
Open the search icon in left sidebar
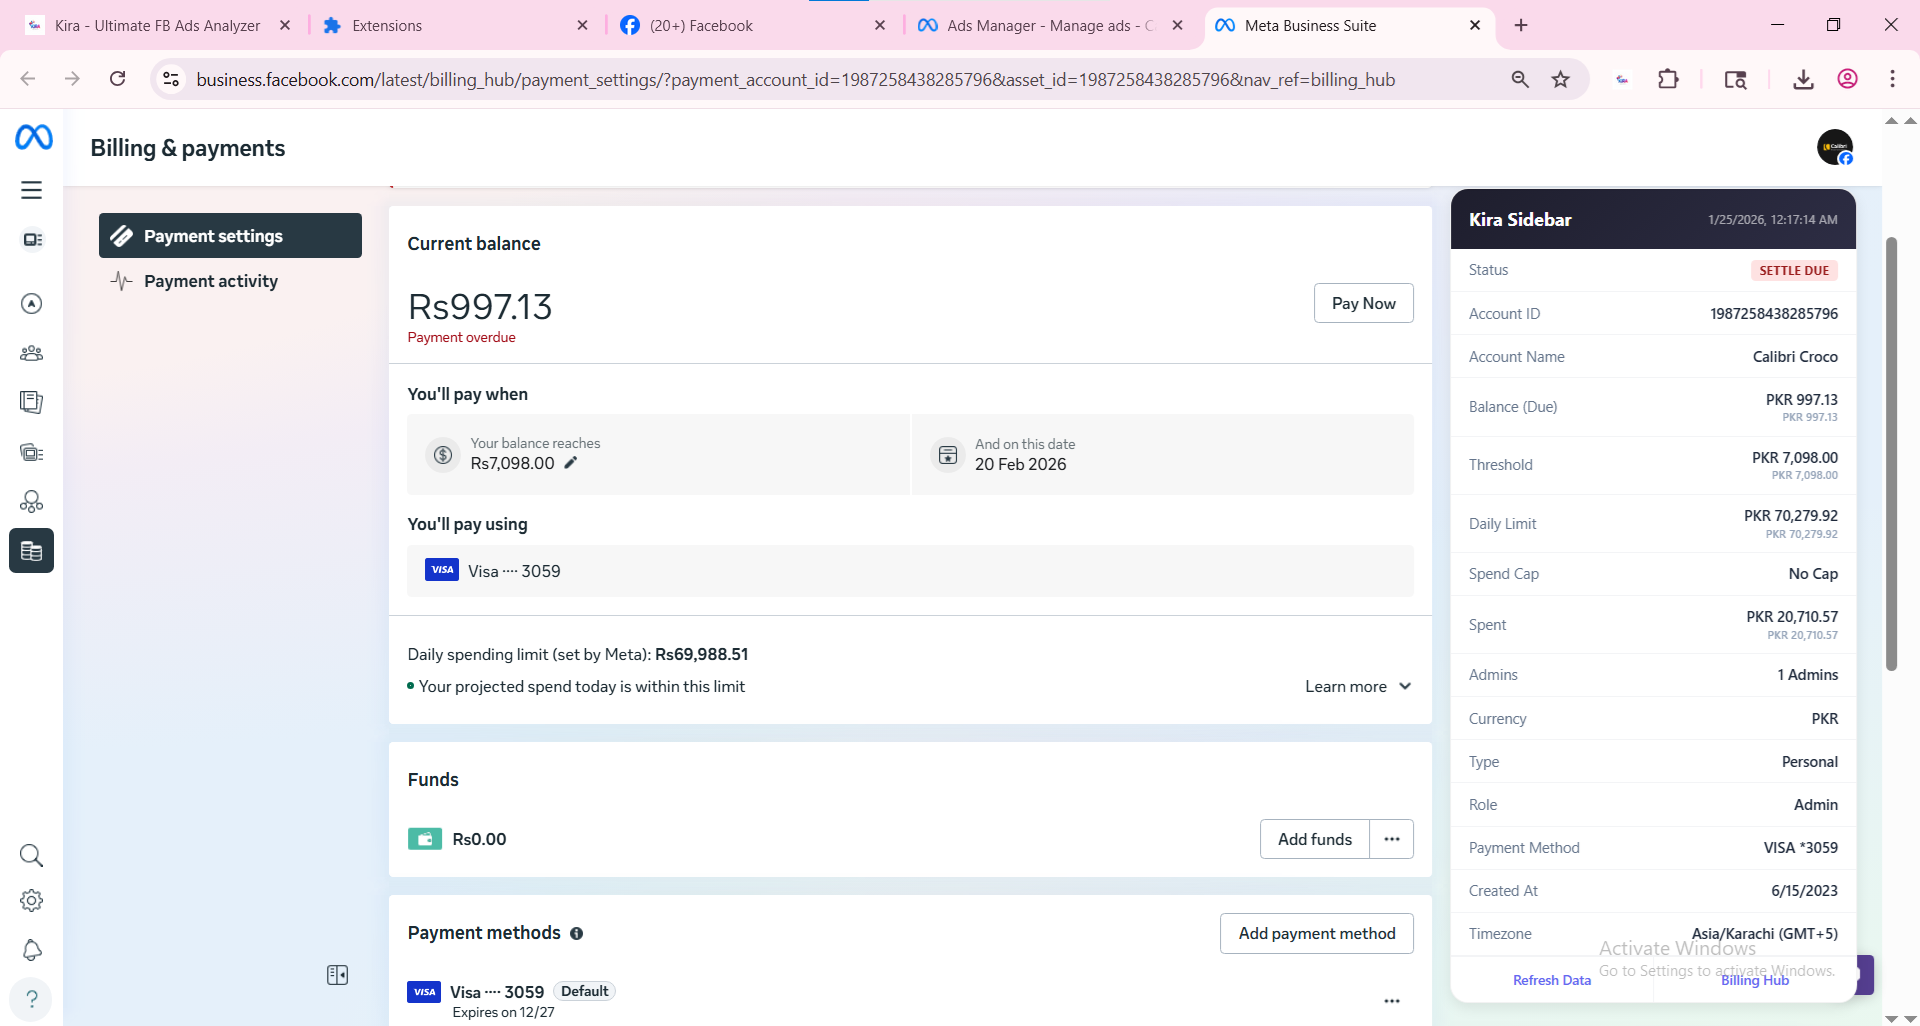click(32, 856)
